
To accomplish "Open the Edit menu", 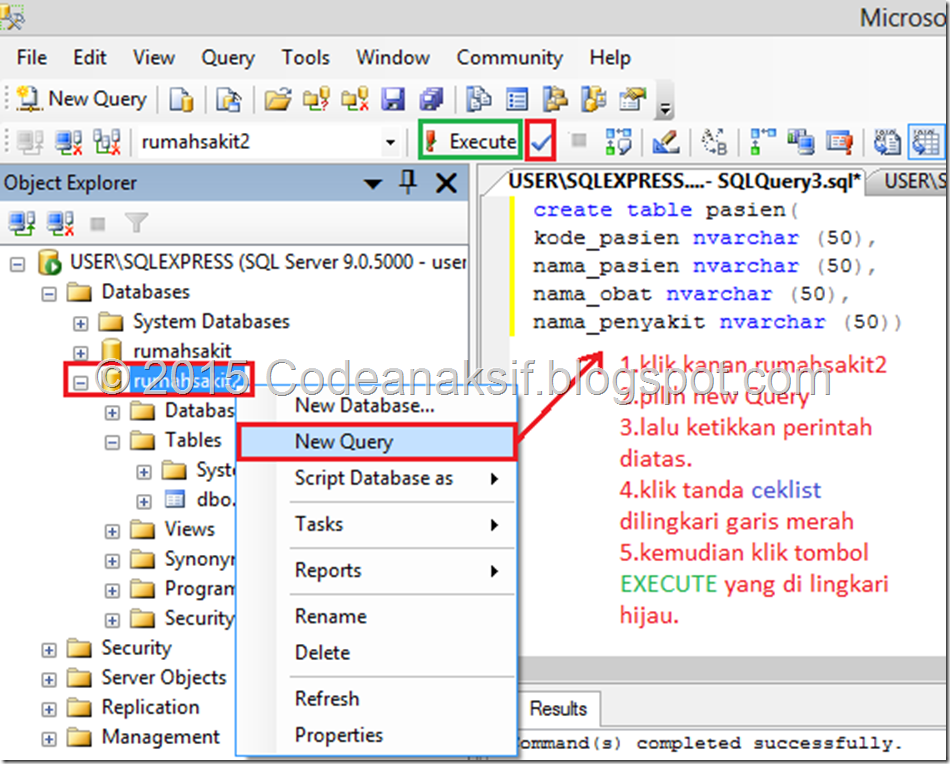I will coord(90,58).
